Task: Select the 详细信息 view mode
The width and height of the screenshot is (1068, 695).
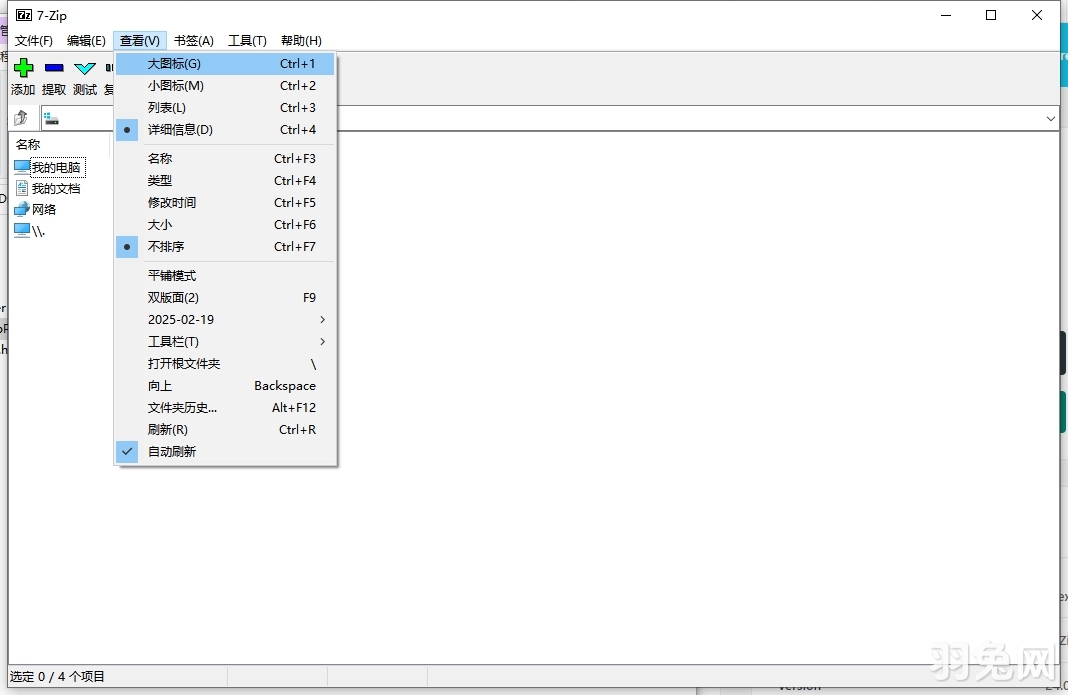Action: (180, 129)
